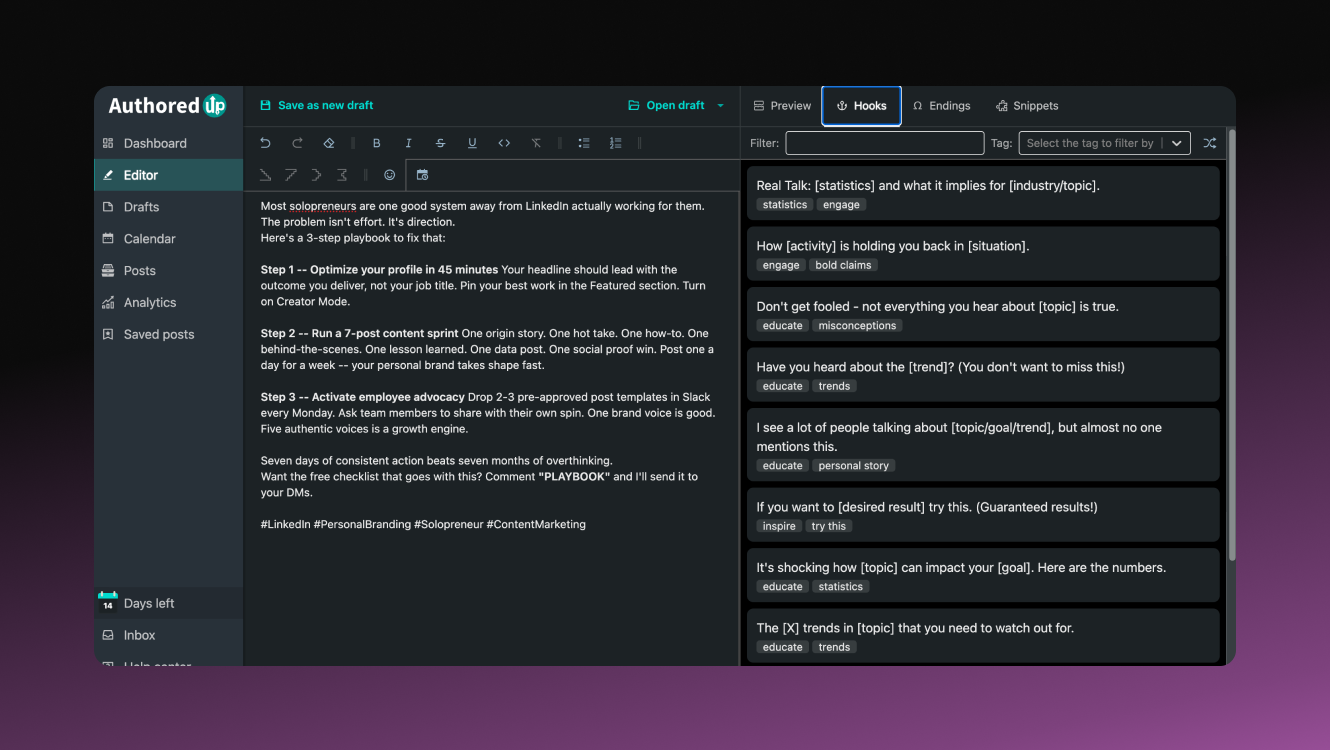Viewport: 1330px width, 750px height.
Task: Redo the last undone edit
Action: [297, 143]
